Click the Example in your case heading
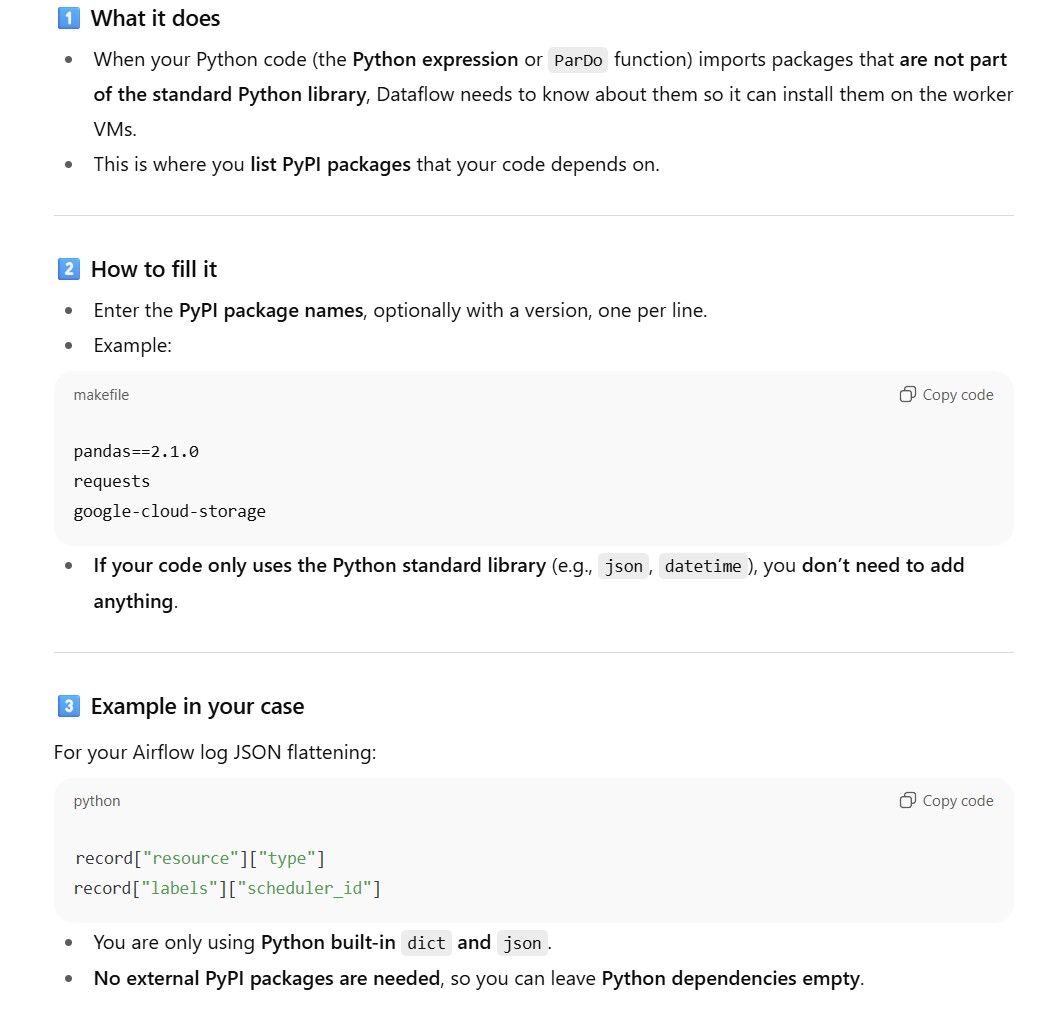 pyautogui.click(x=197, y=706)
